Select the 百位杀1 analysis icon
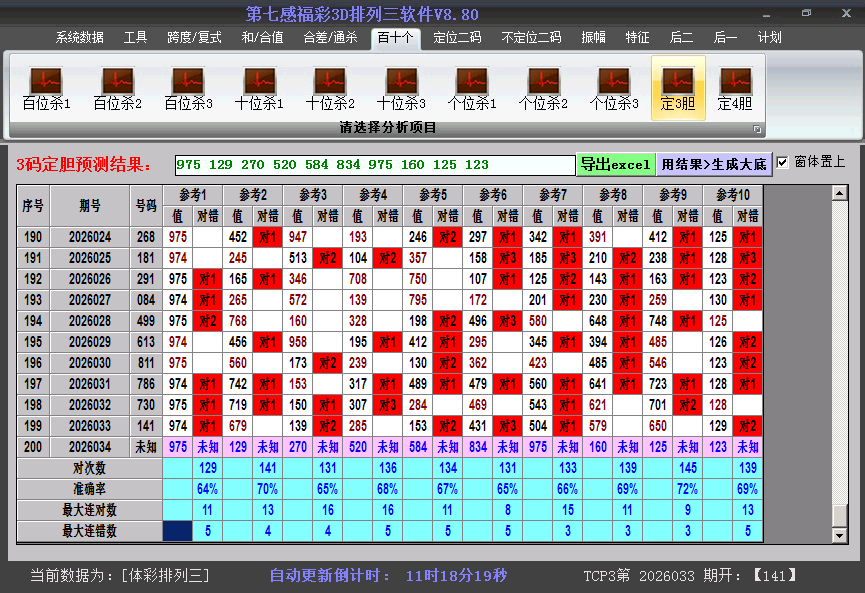This screenshot has width=865, height=593. (x=46, y=88)
